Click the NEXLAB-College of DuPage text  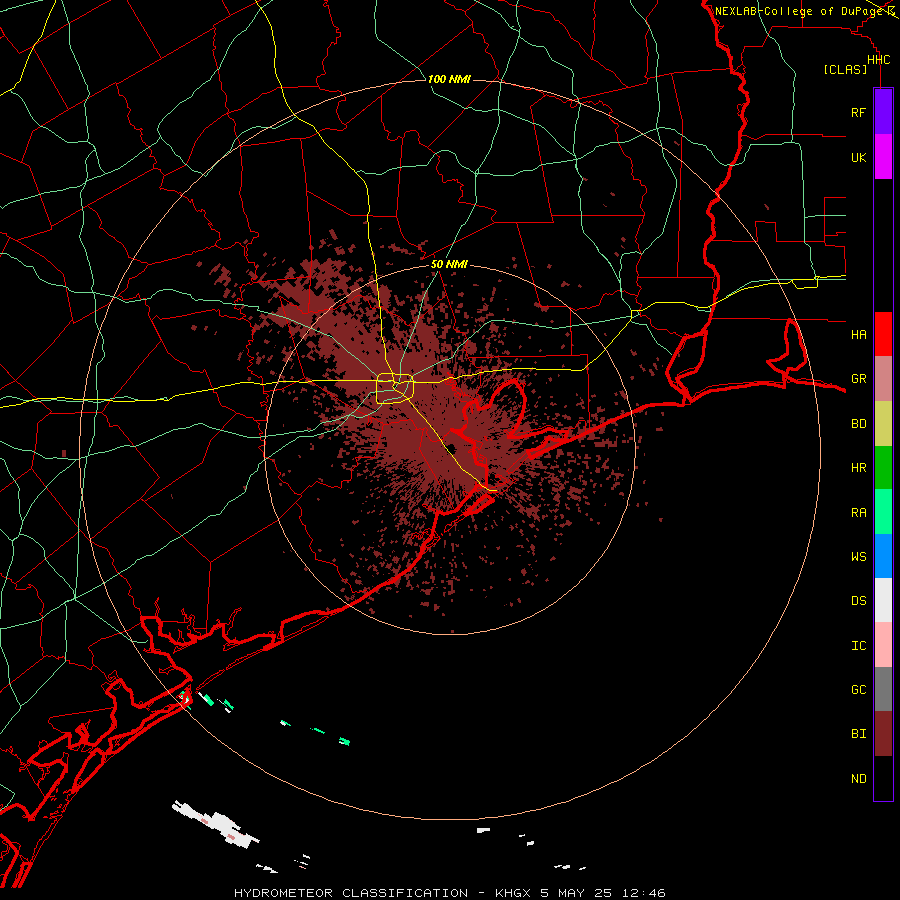tap(800, 11)
